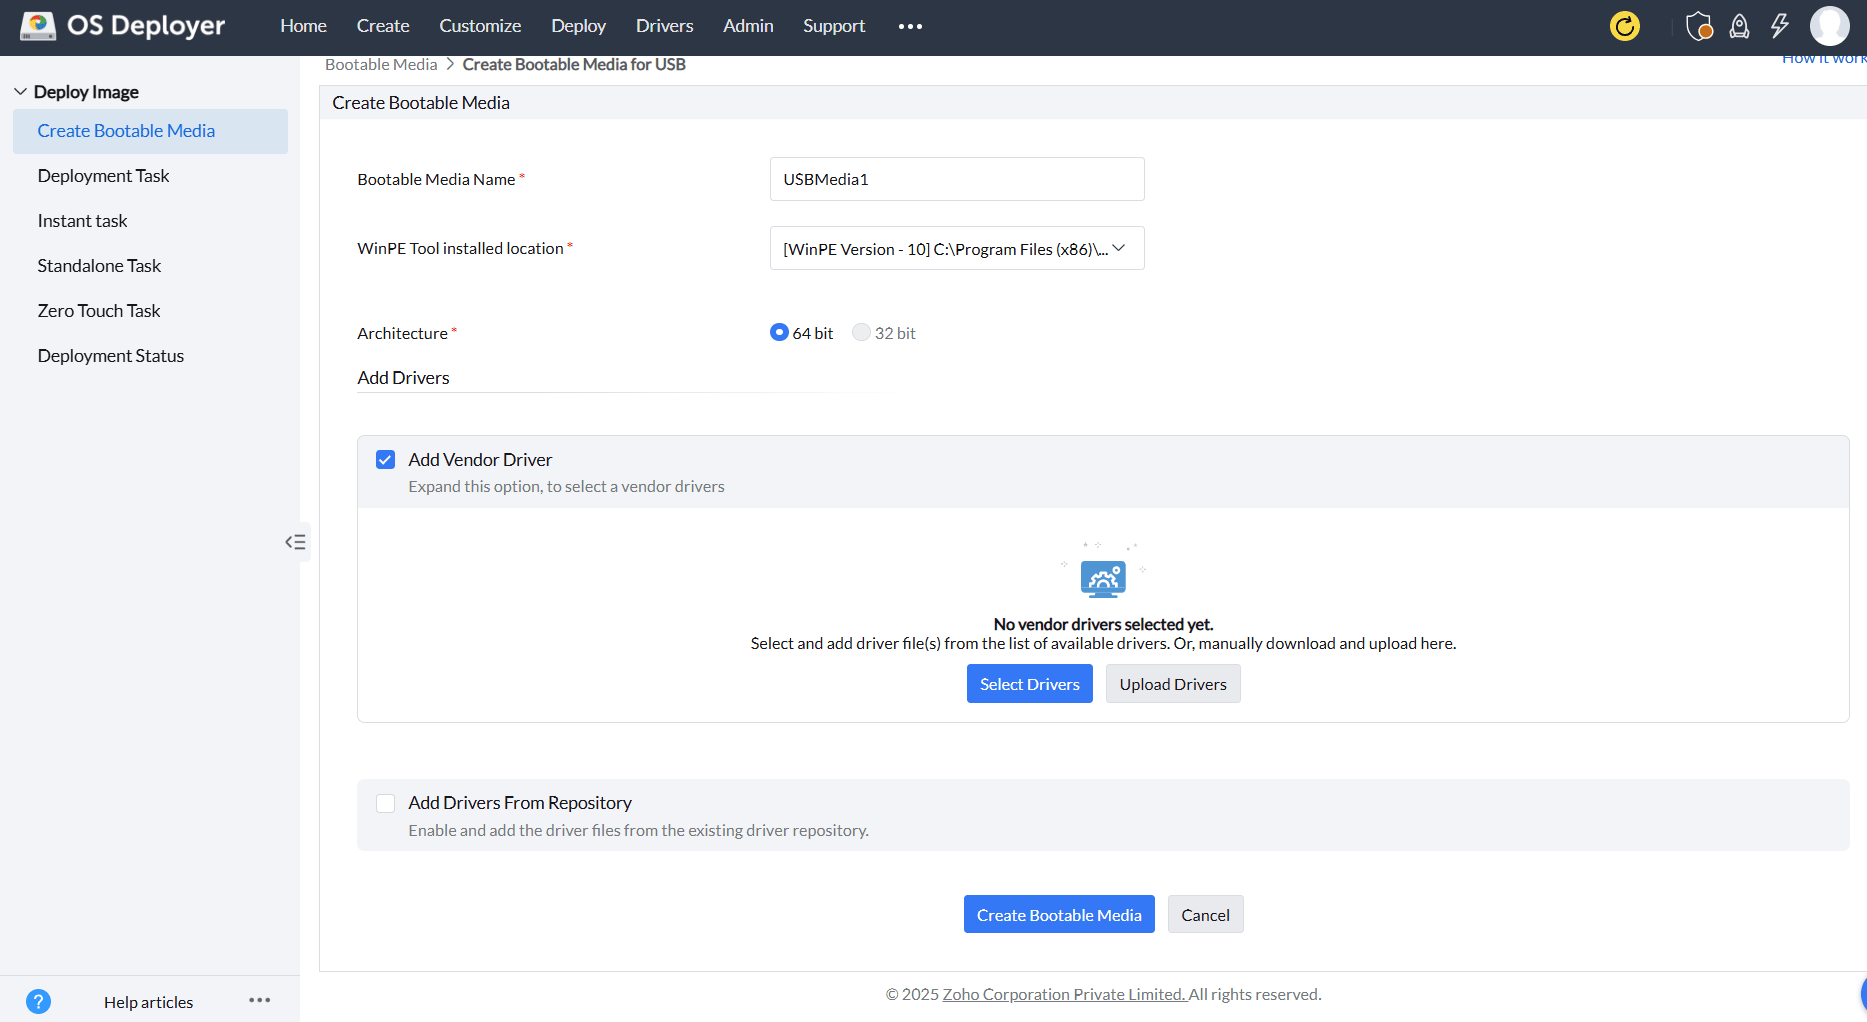The width and height of the screenshot is (1867, 1022).
Task: Click the Bootable Media Name input field
Action: tap(955, 179)
